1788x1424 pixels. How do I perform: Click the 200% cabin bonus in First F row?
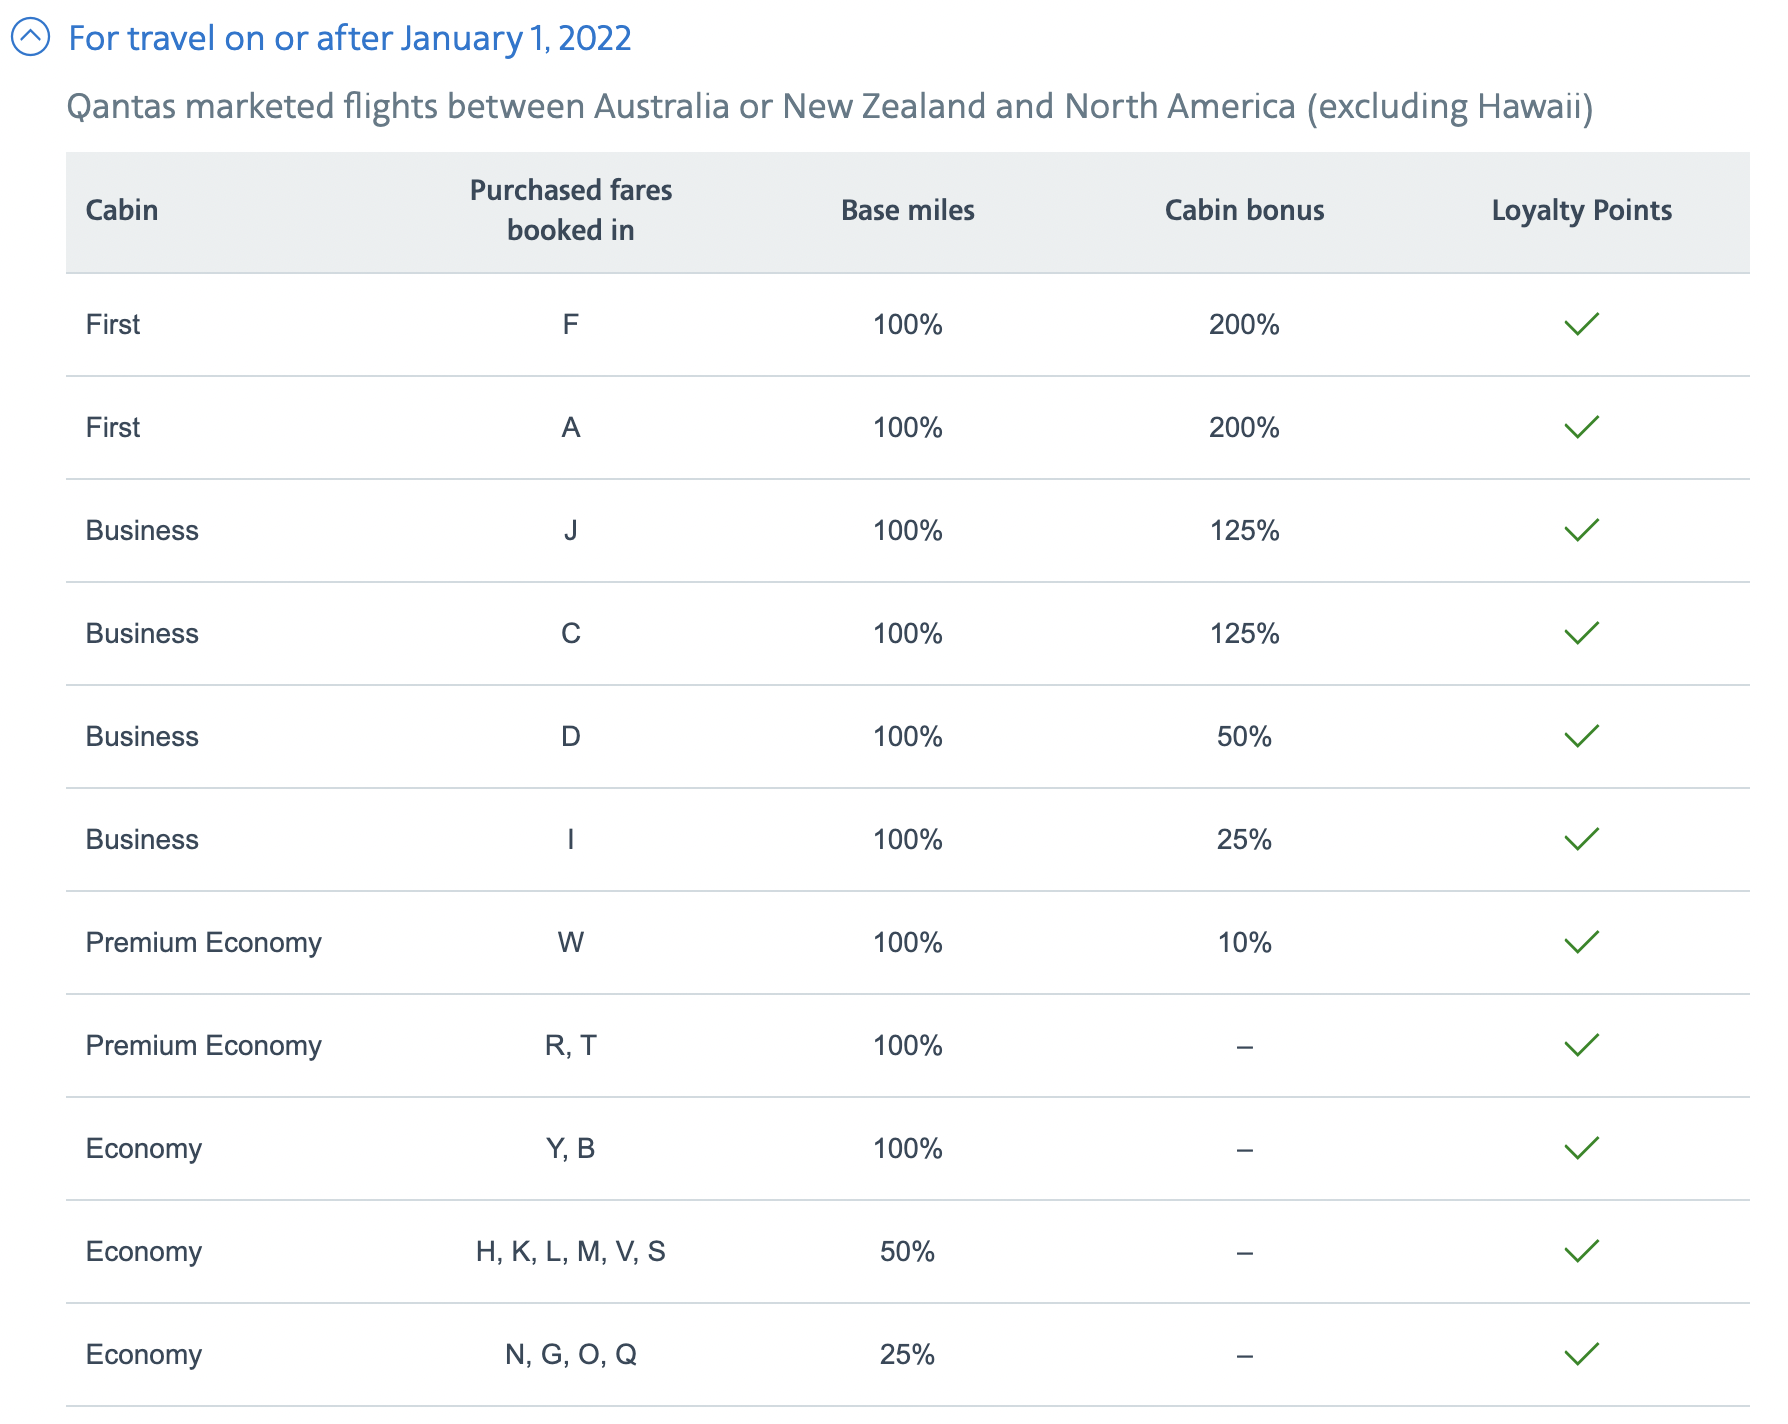tap(1244, 324)
